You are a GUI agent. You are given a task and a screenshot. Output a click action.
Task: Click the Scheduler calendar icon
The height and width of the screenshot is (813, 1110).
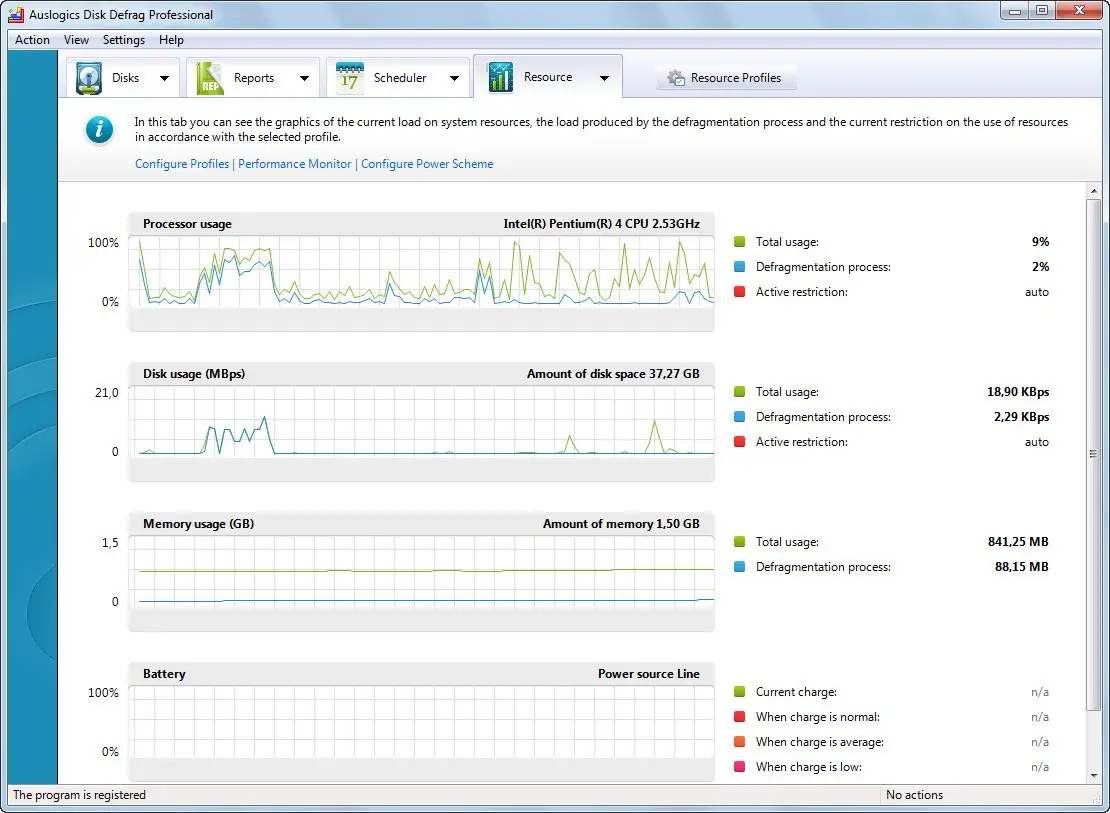tap(350, 78)
